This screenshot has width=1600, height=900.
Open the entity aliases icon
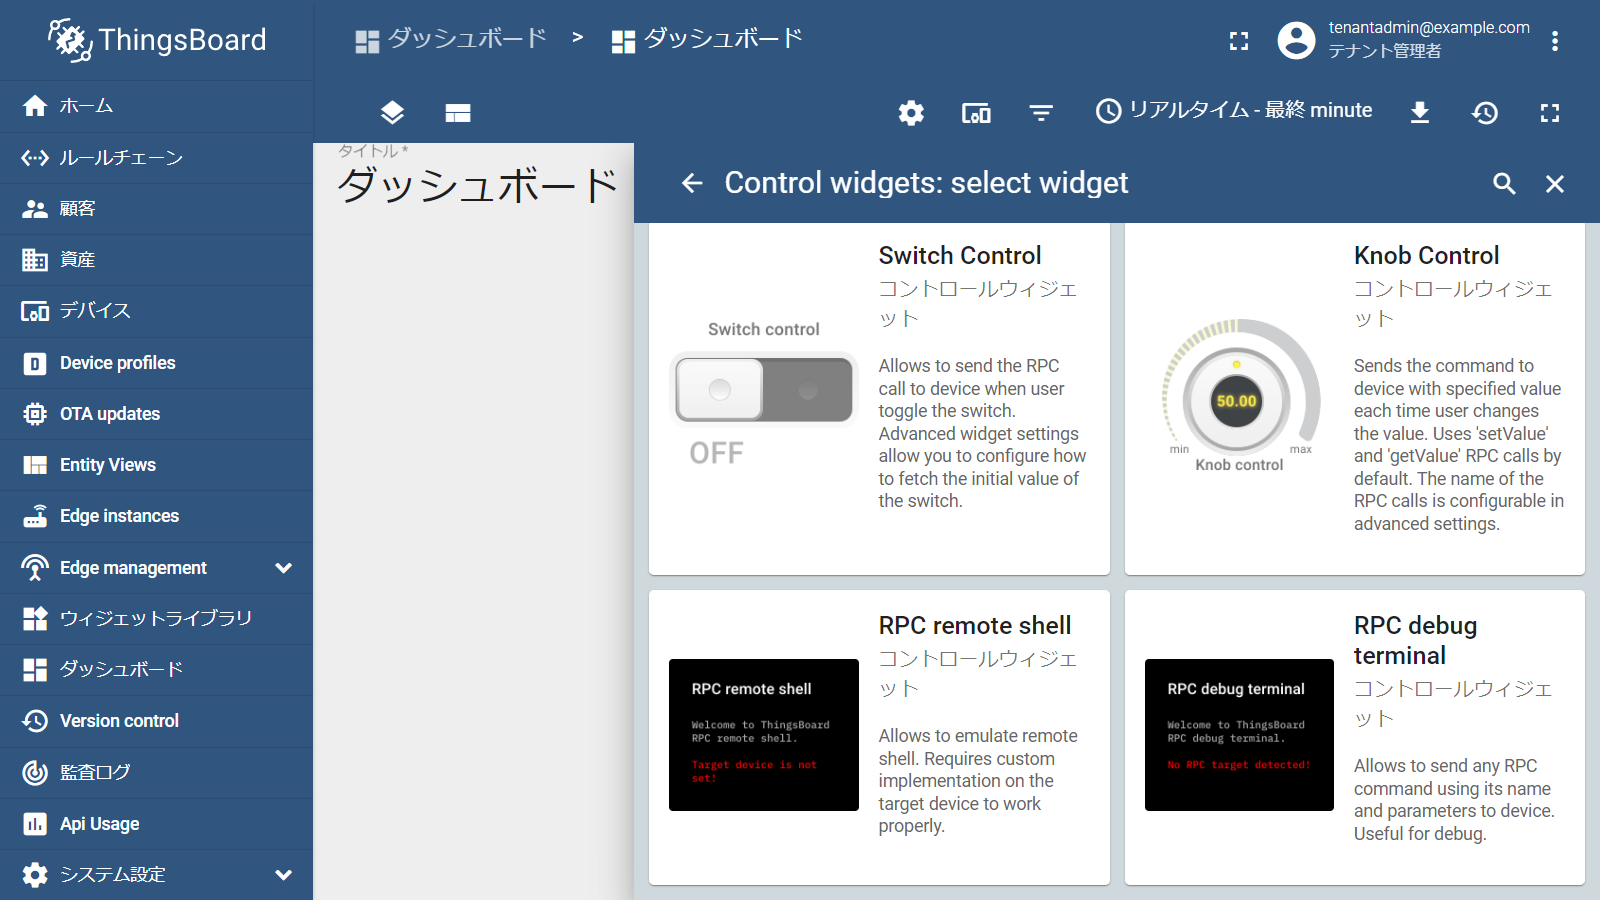click(x=976, y=113)
